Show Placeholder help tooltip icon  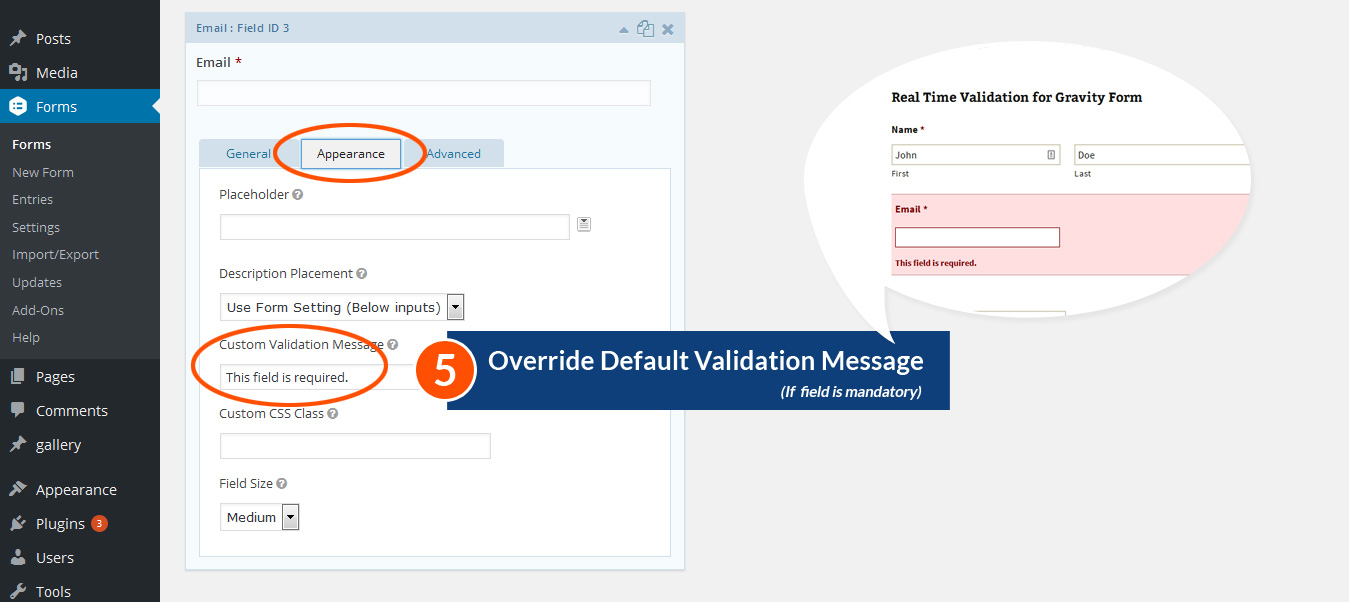298,195
